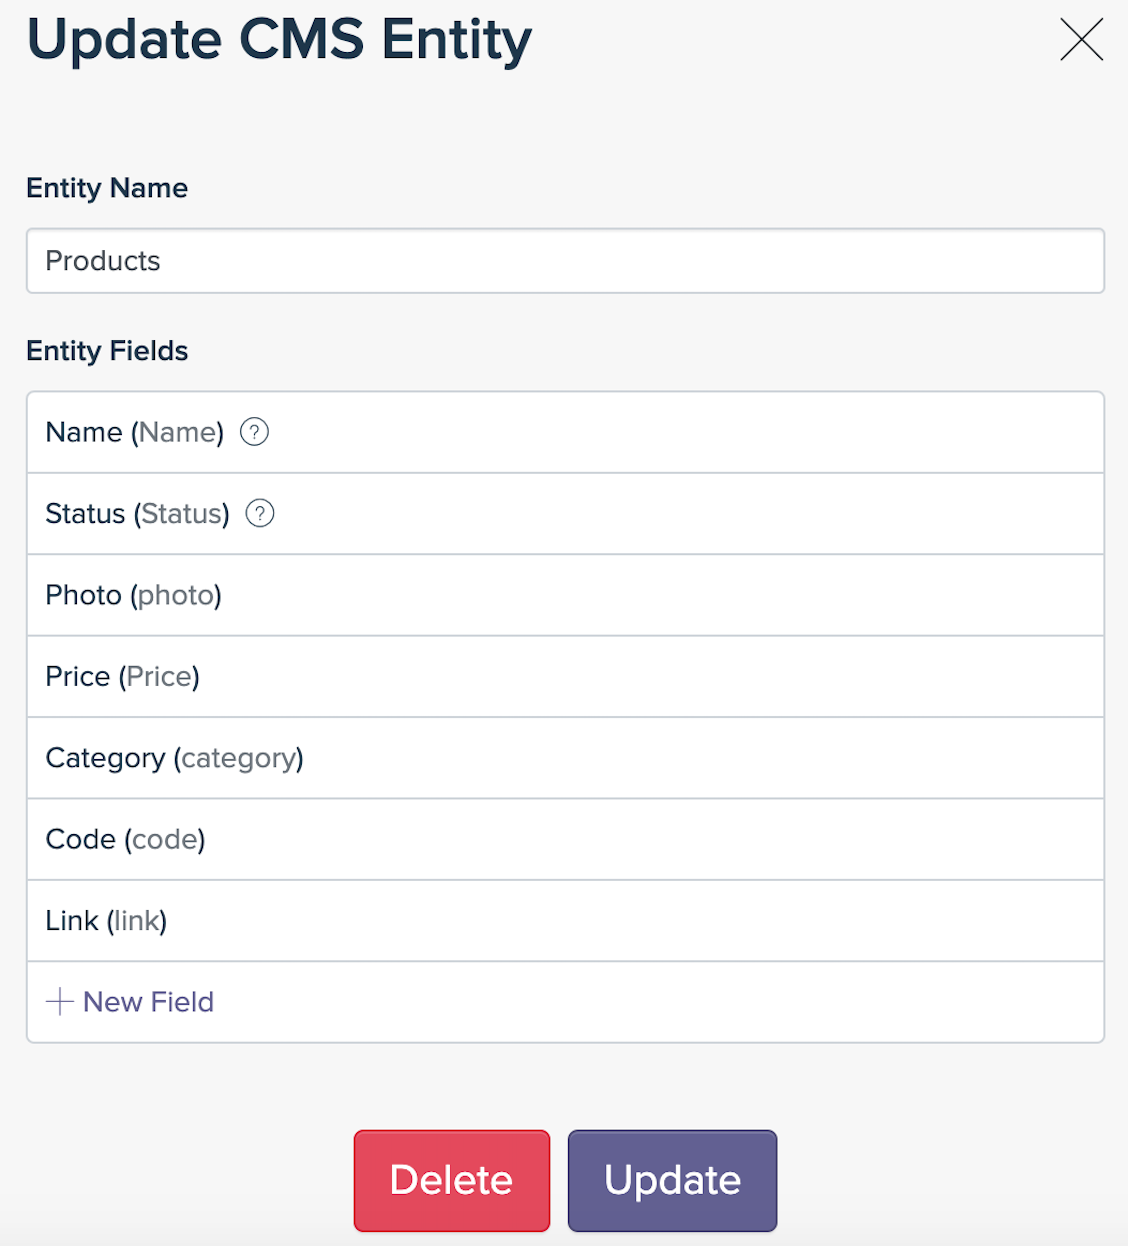Click the plus icon before New Field
Screen dimensions: 1128x1246
[x=60, y=1002]
